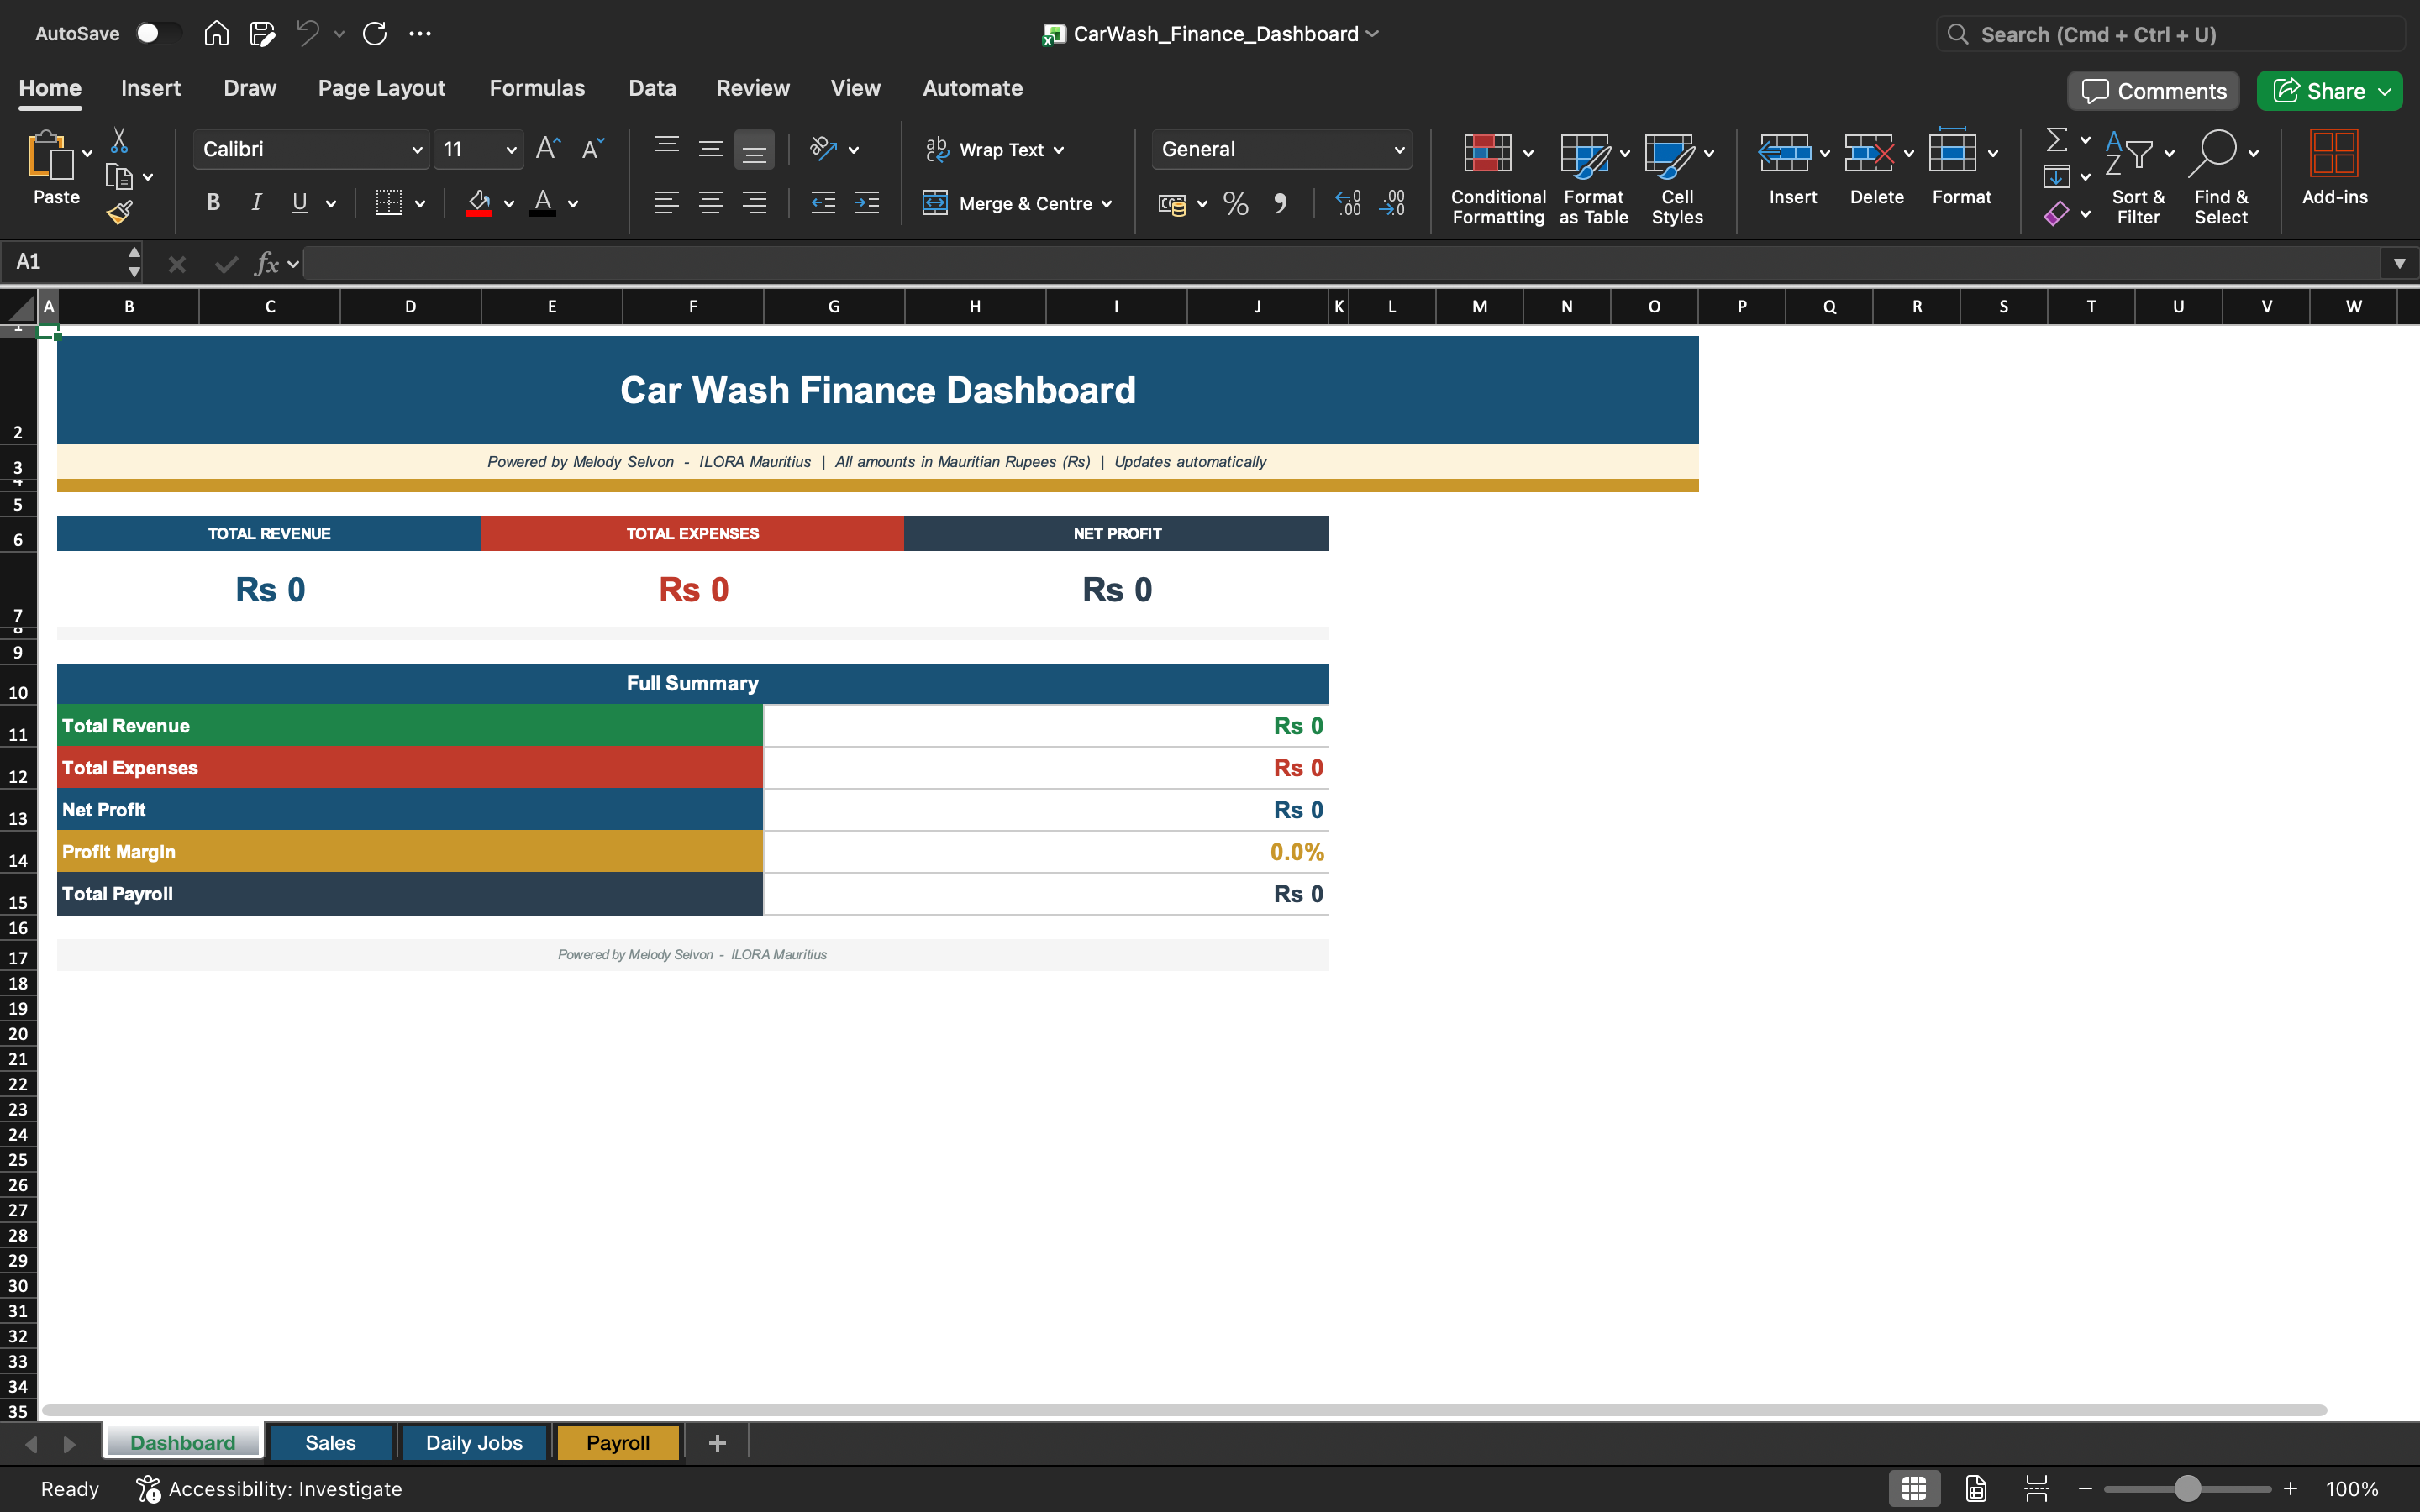Click the Save icon in title bar

pos(262,33)
